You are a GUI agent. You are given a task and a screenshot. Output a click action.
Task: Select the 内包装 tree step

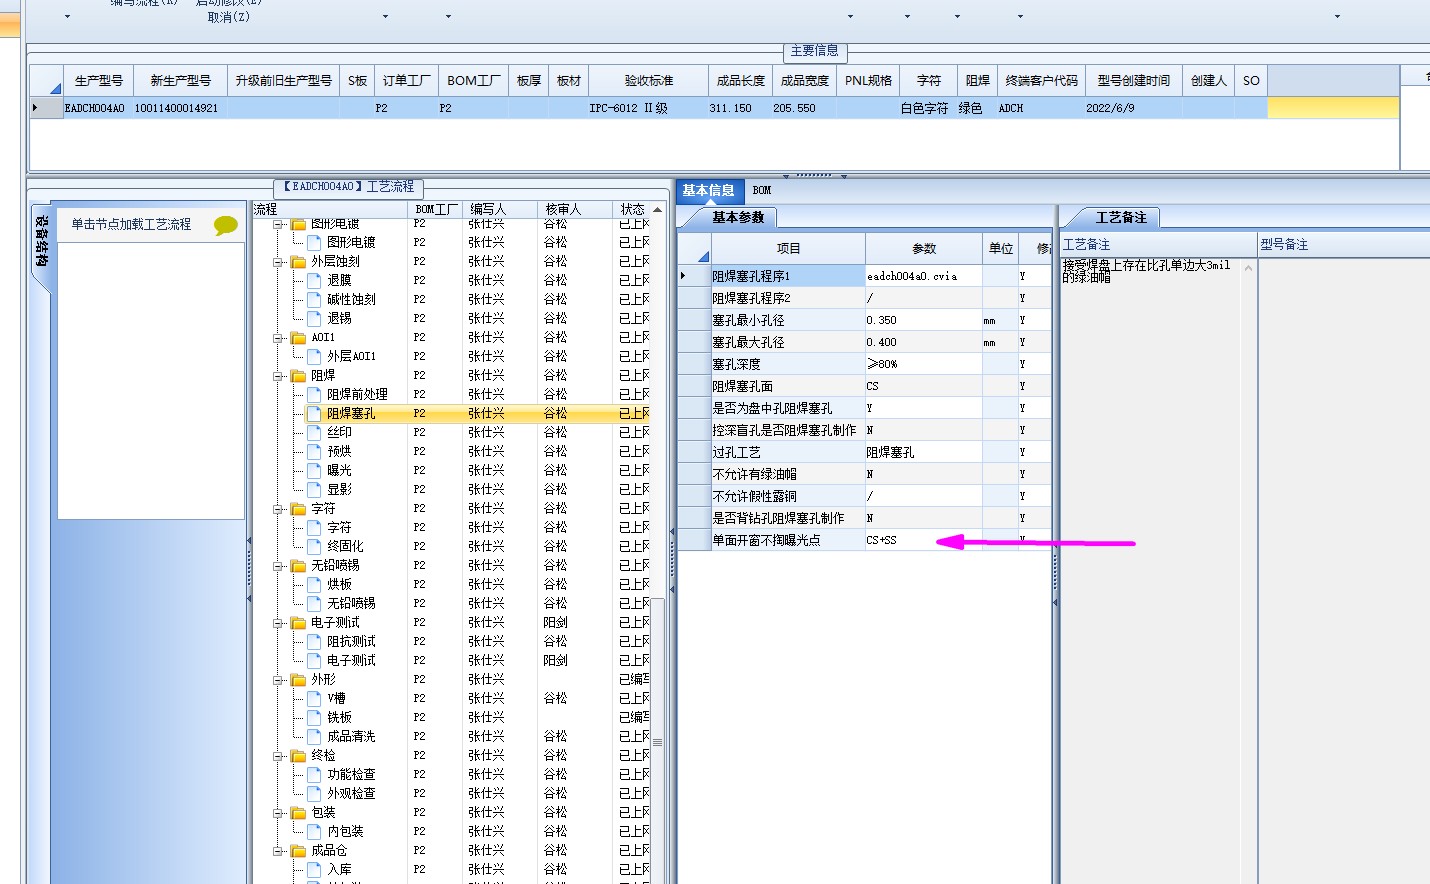pos(345,832)
